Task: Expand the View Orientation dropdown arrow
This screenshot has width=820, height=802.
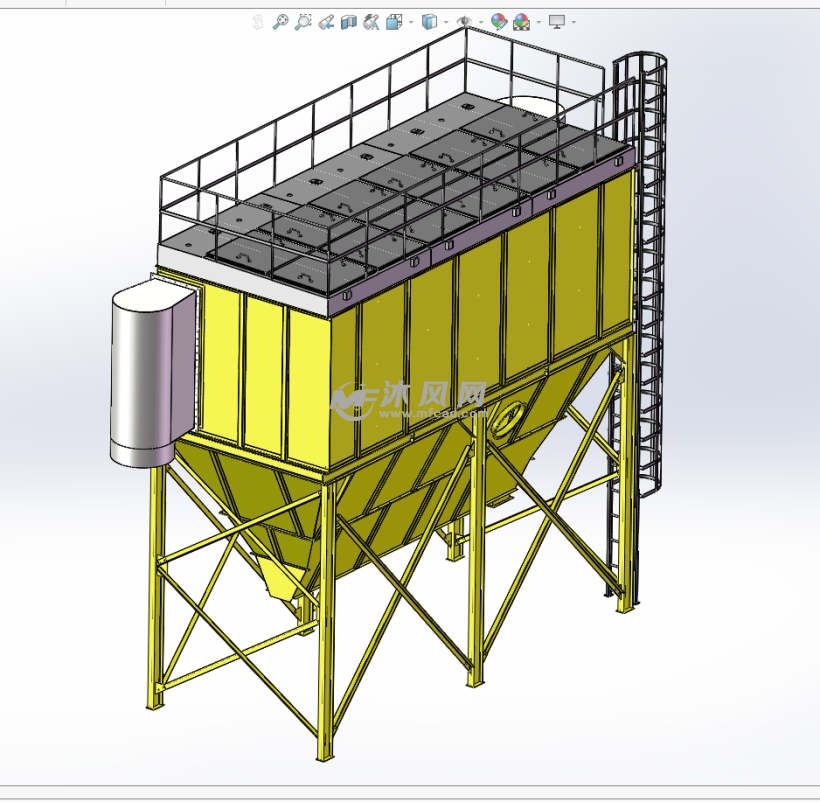Action: 411,22
